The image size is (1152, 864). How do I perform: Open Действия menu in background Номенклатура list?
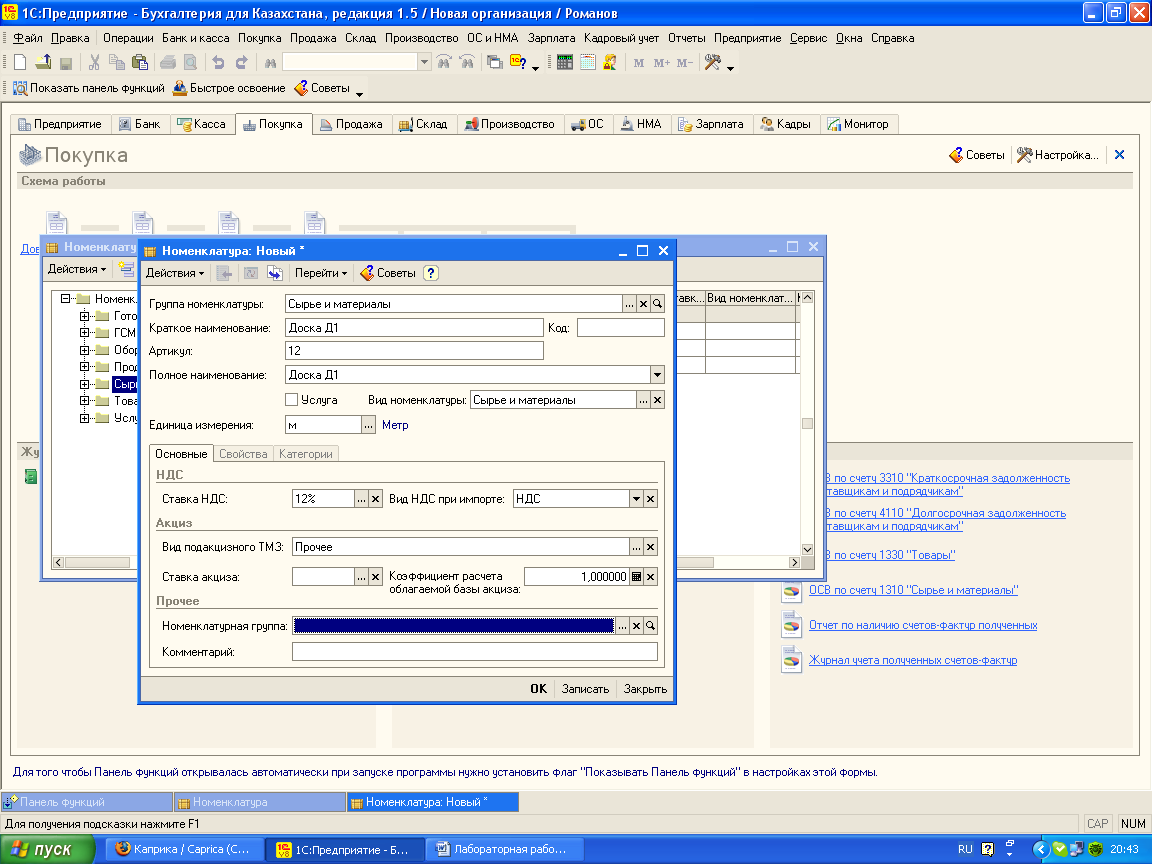pyautogui.click(x=76, y=270)
